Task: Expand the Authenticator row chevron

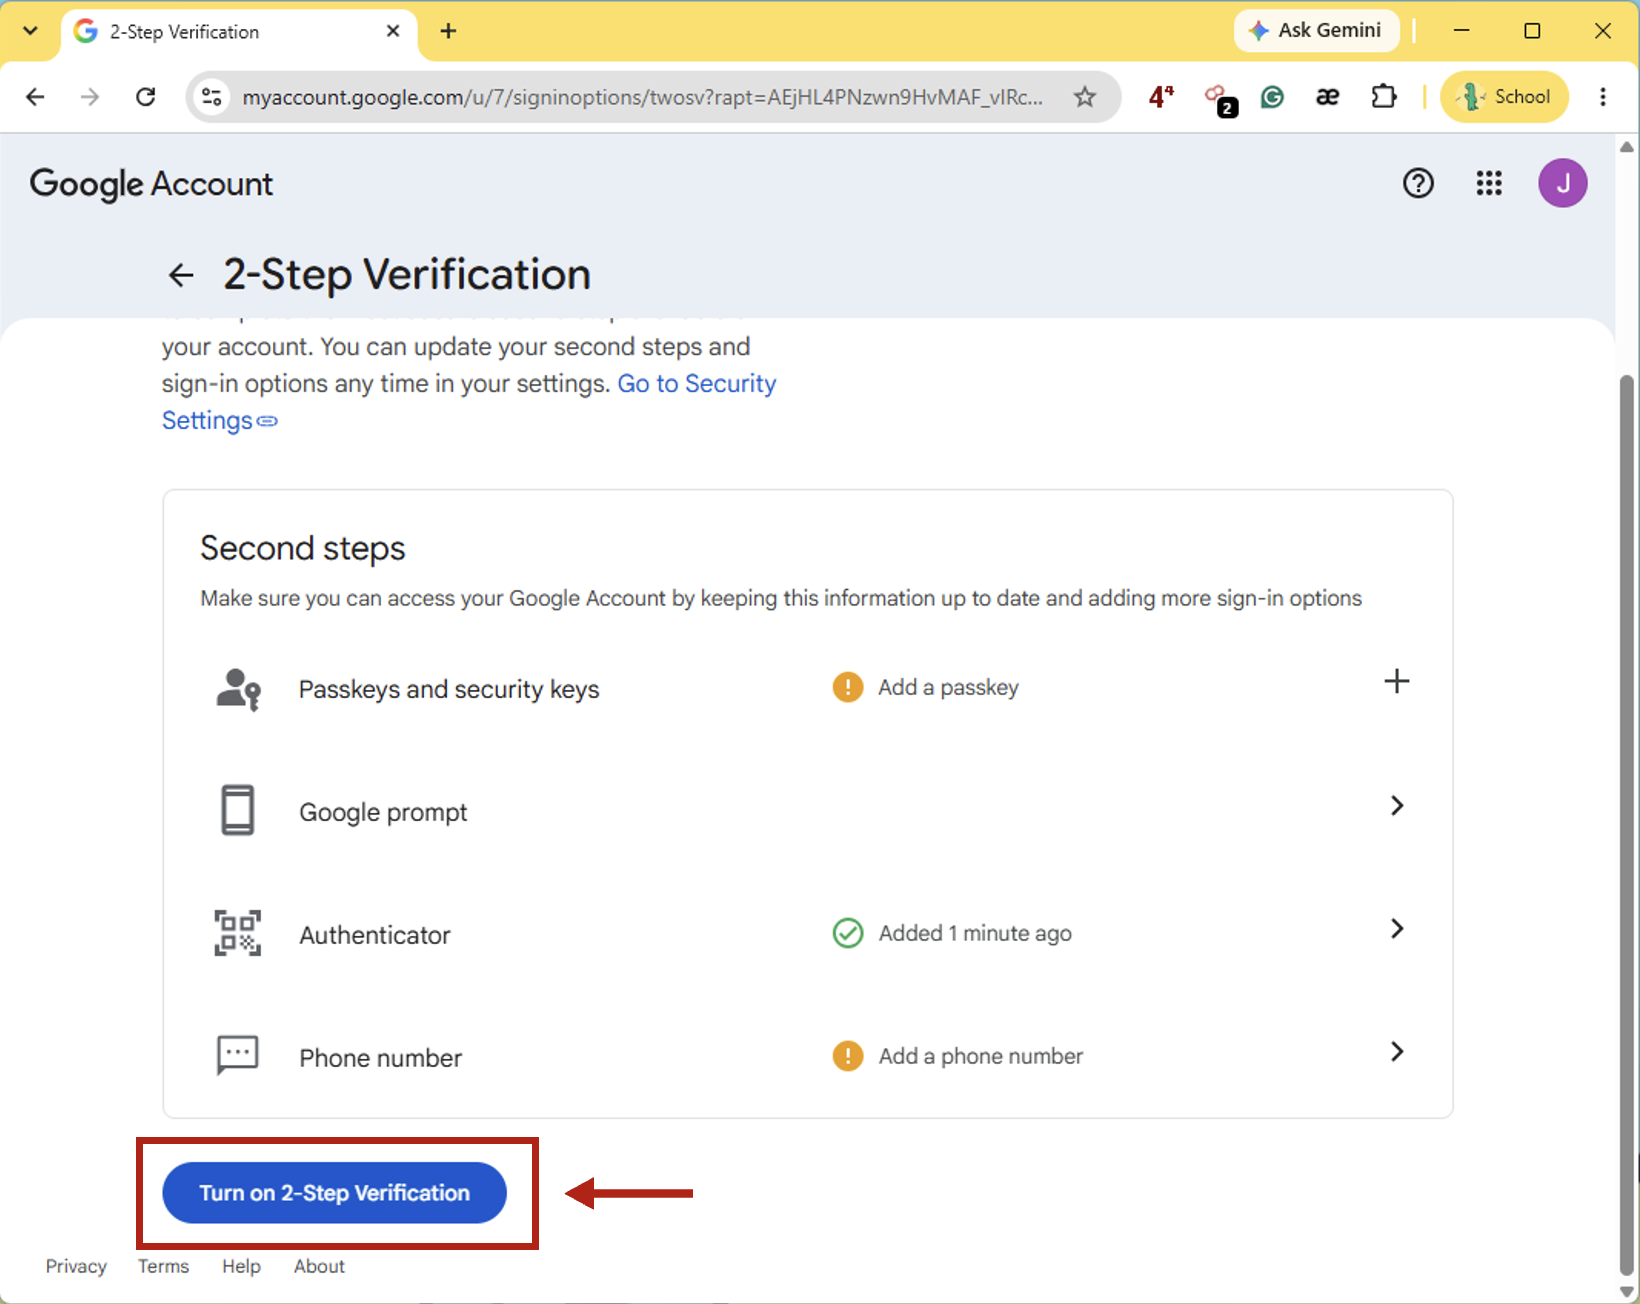Action: [1397, 929]
